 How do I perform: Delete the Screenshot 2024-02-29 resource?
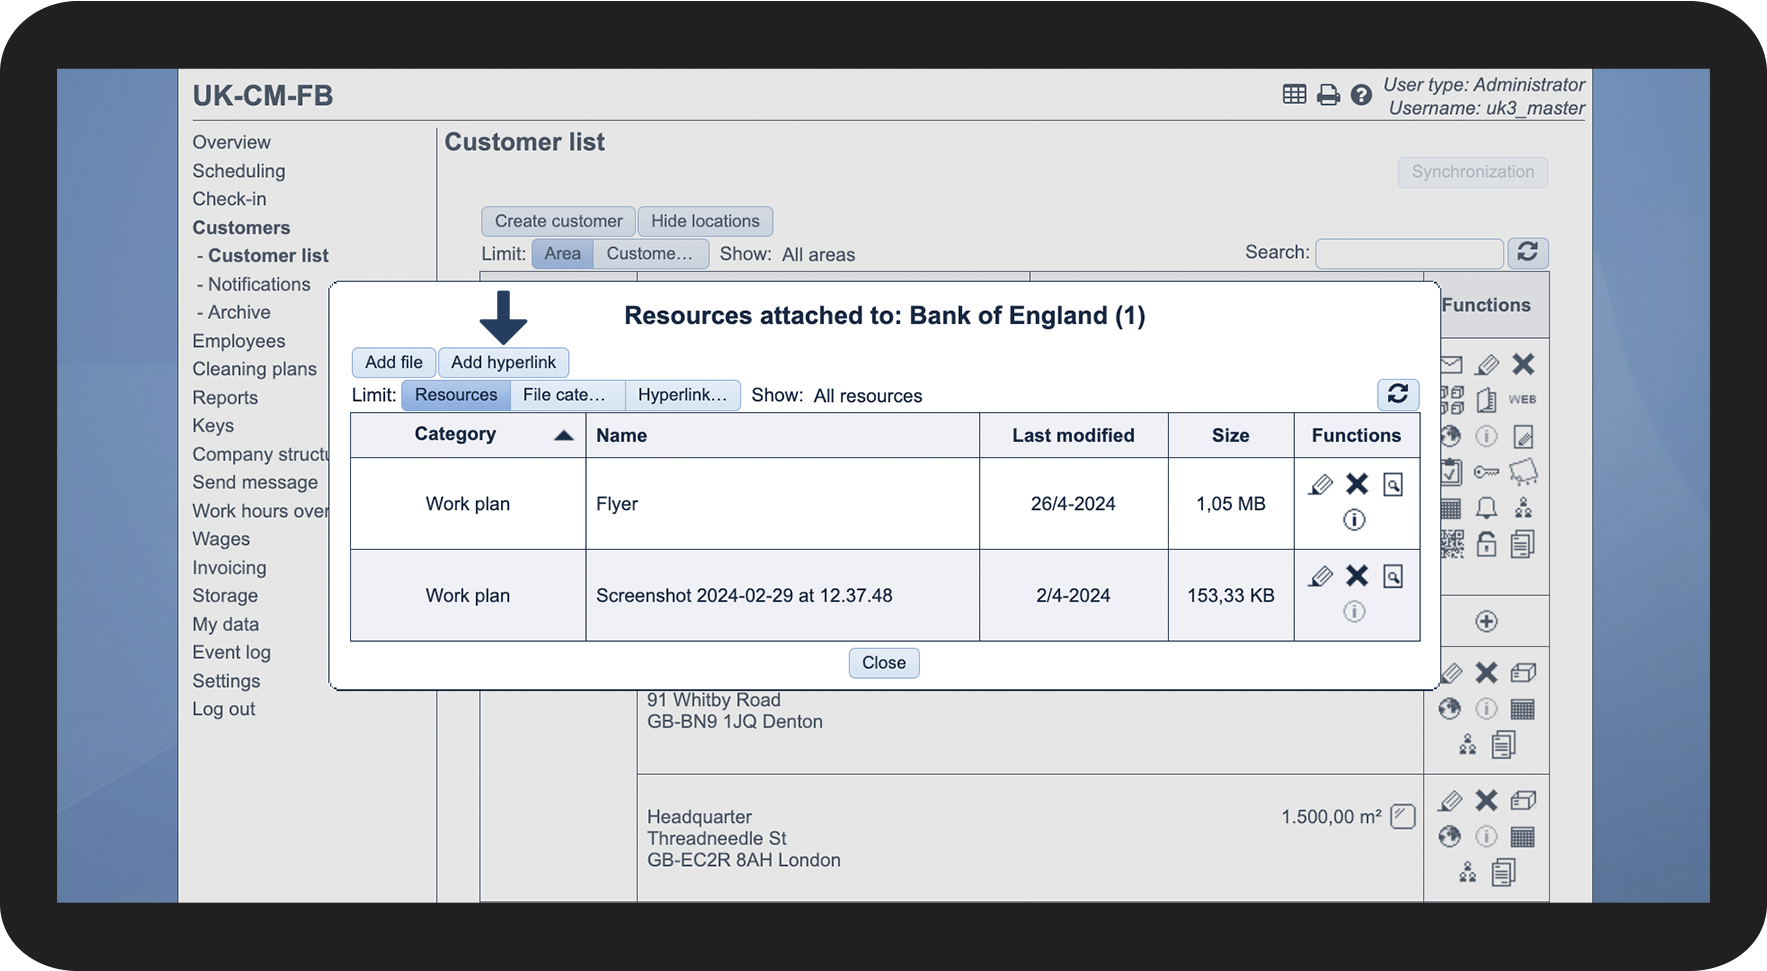coord(1357,576)
